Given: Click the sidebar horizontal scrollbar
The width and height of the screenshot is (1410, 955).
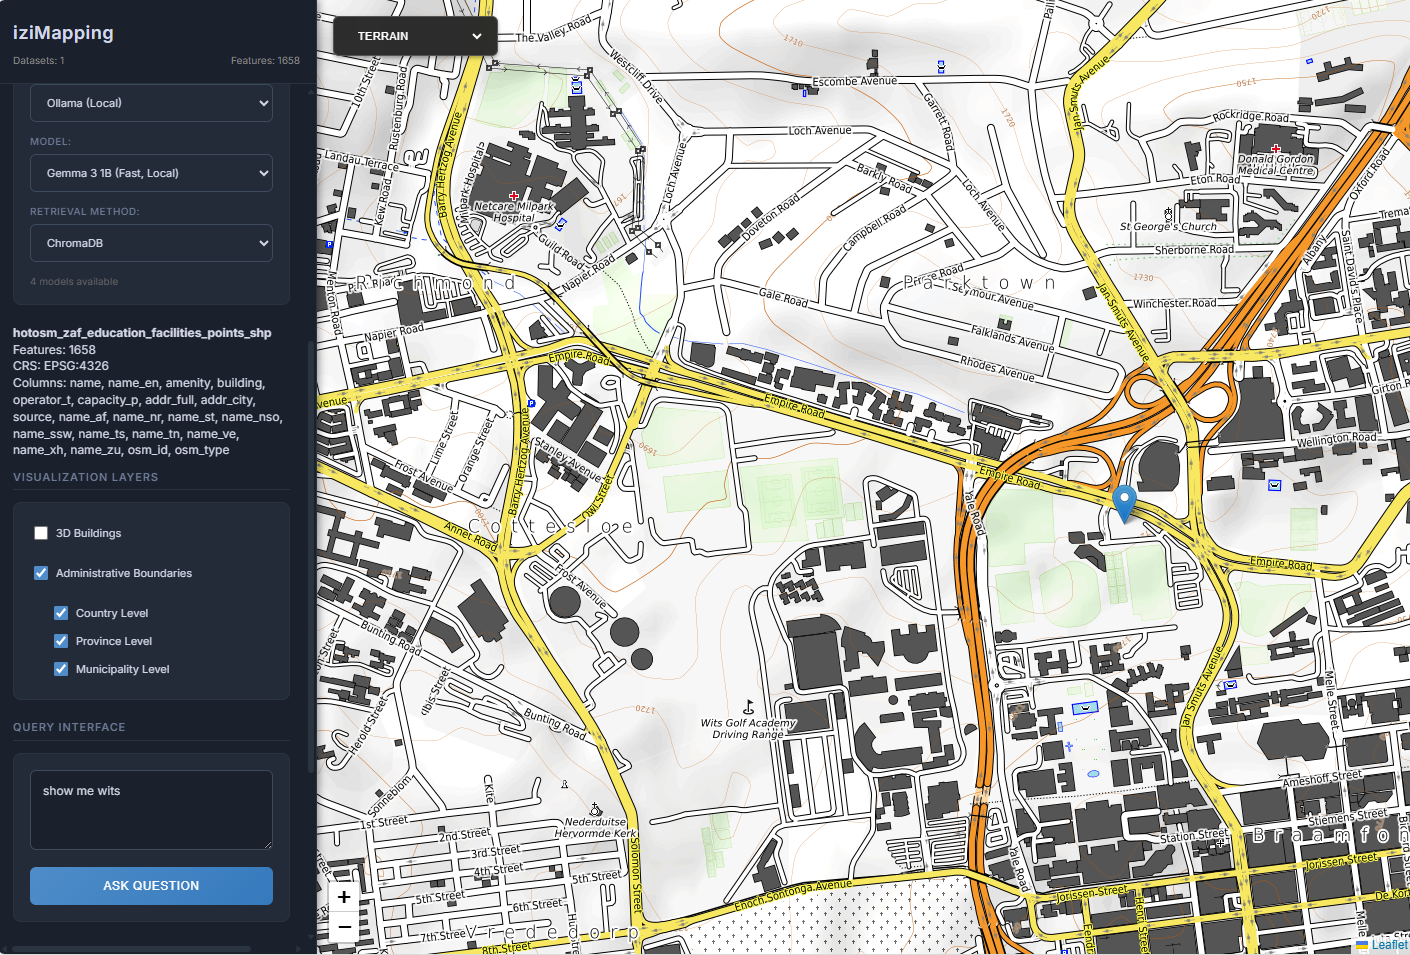Looking at the screenshot, I should [x=130, y=949].
